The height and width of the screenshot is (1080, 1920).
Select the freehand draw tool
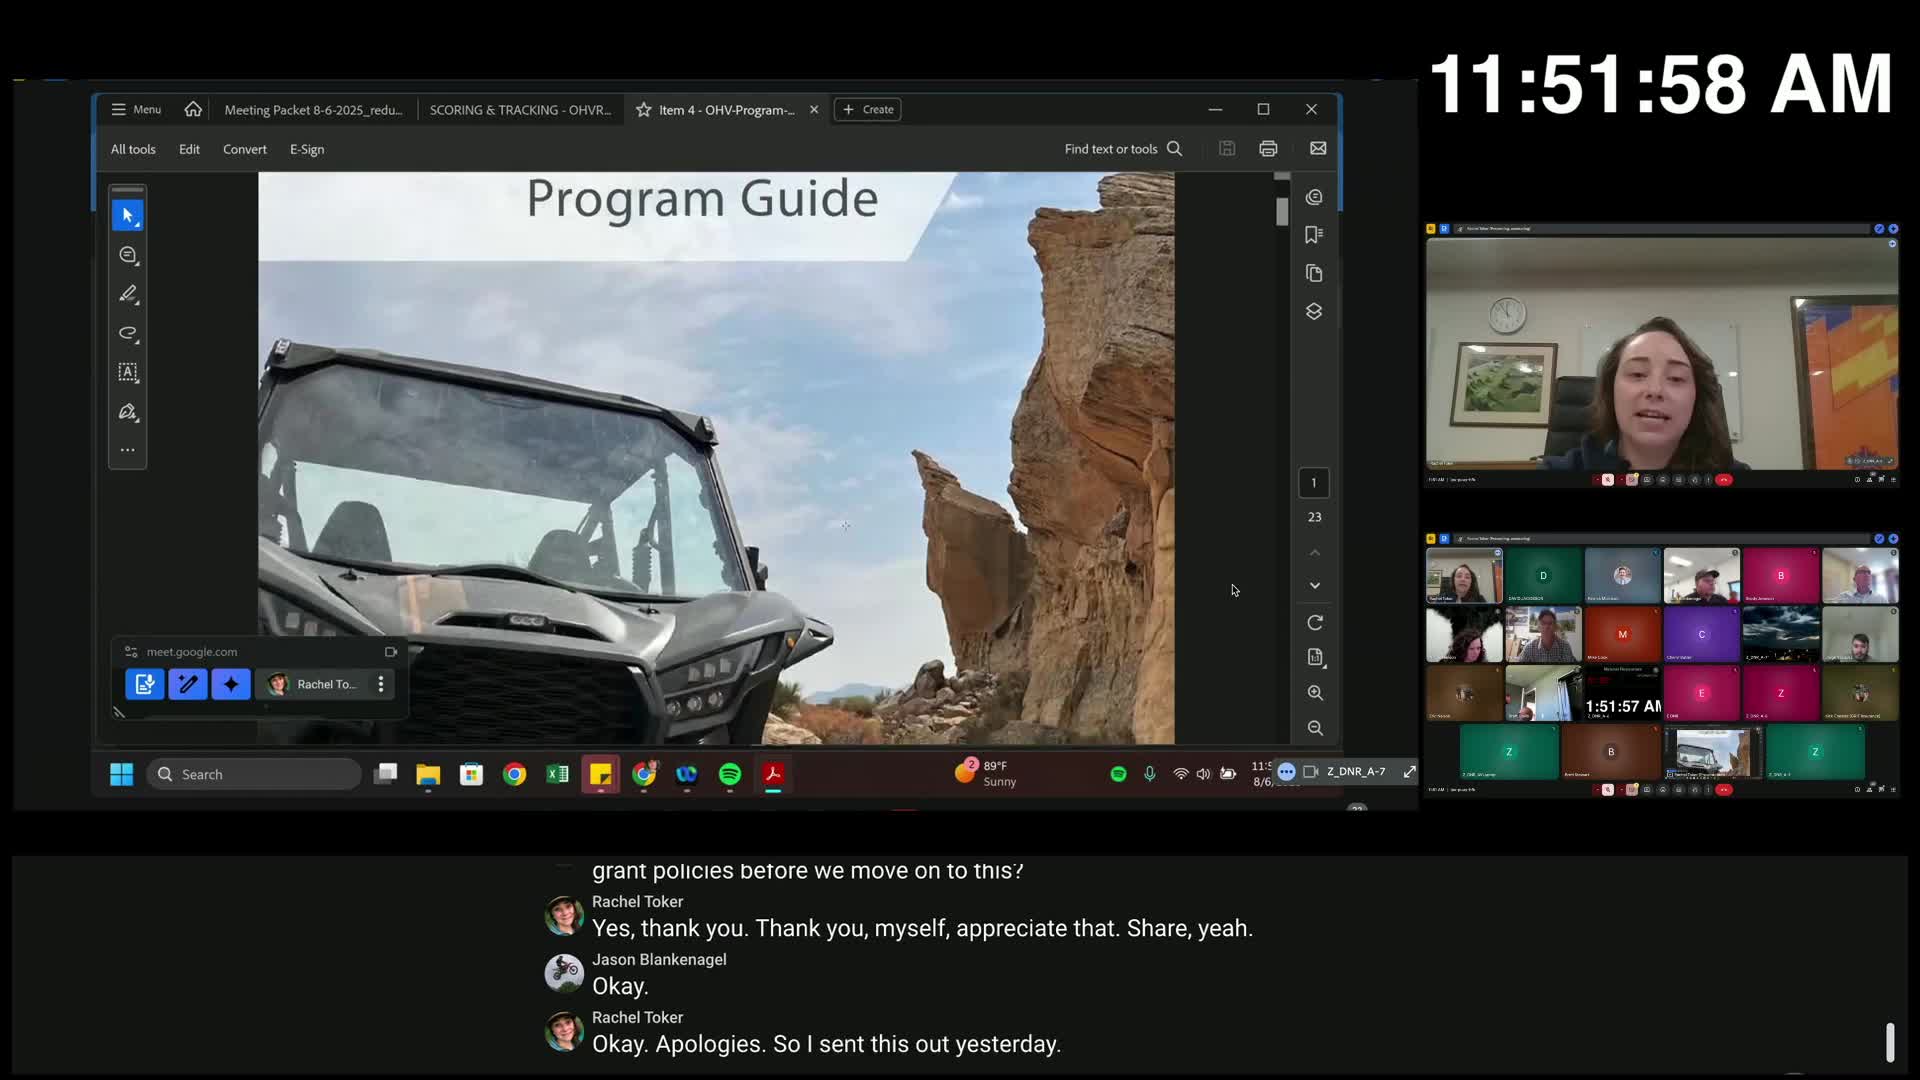click(x=127, y=333)
